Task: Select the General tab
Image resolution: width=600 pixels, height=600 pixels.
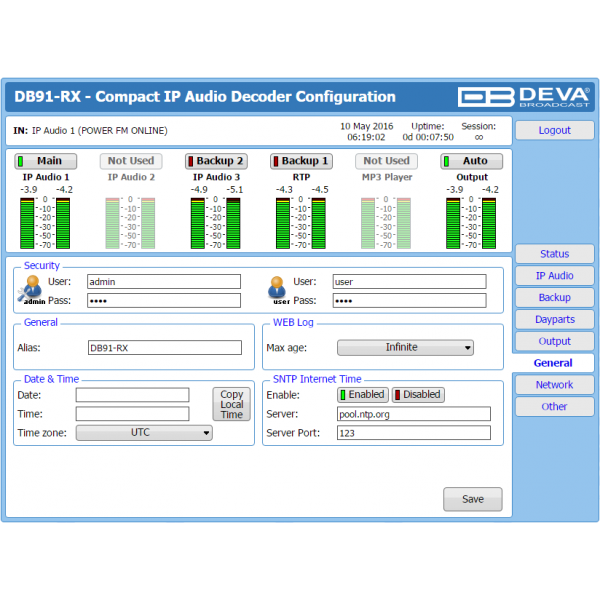Action: [553, 363]
